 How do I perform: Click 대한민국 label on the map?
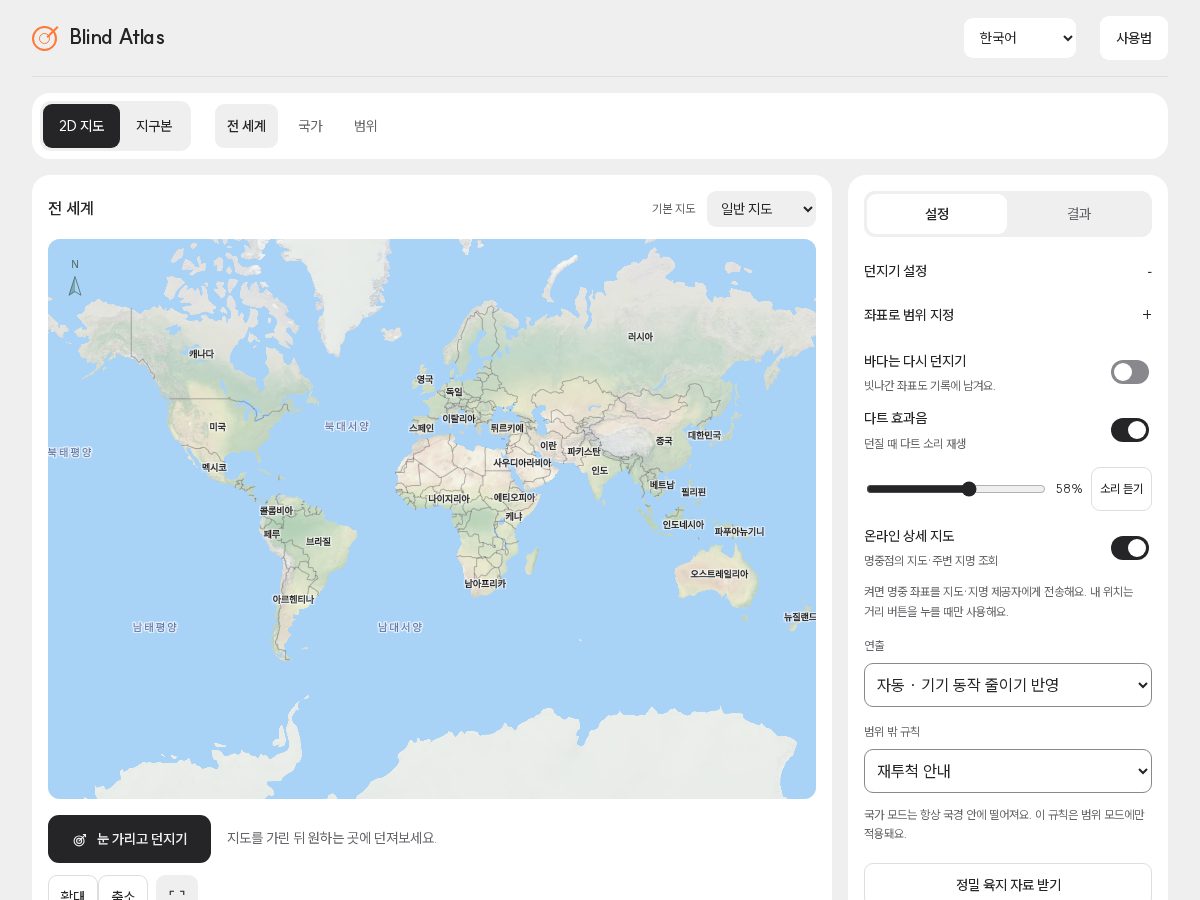[704, 436]
